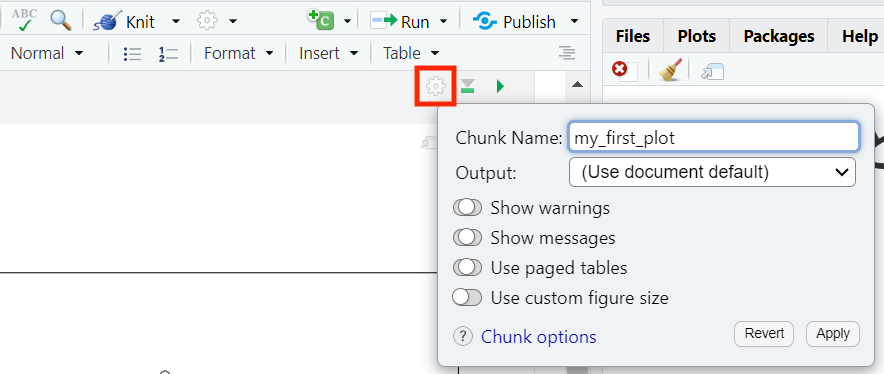Screen dimensions: 884x374
Task: Publish the document
Action: tap(514, 21)
